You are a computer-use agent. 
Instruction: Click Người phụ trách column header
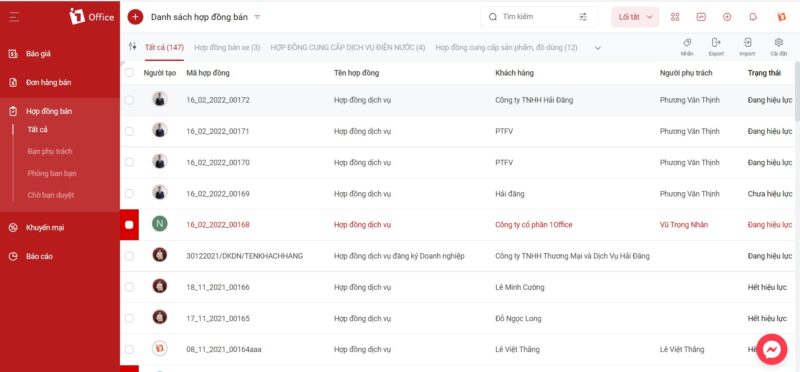(x=686, y=73)
